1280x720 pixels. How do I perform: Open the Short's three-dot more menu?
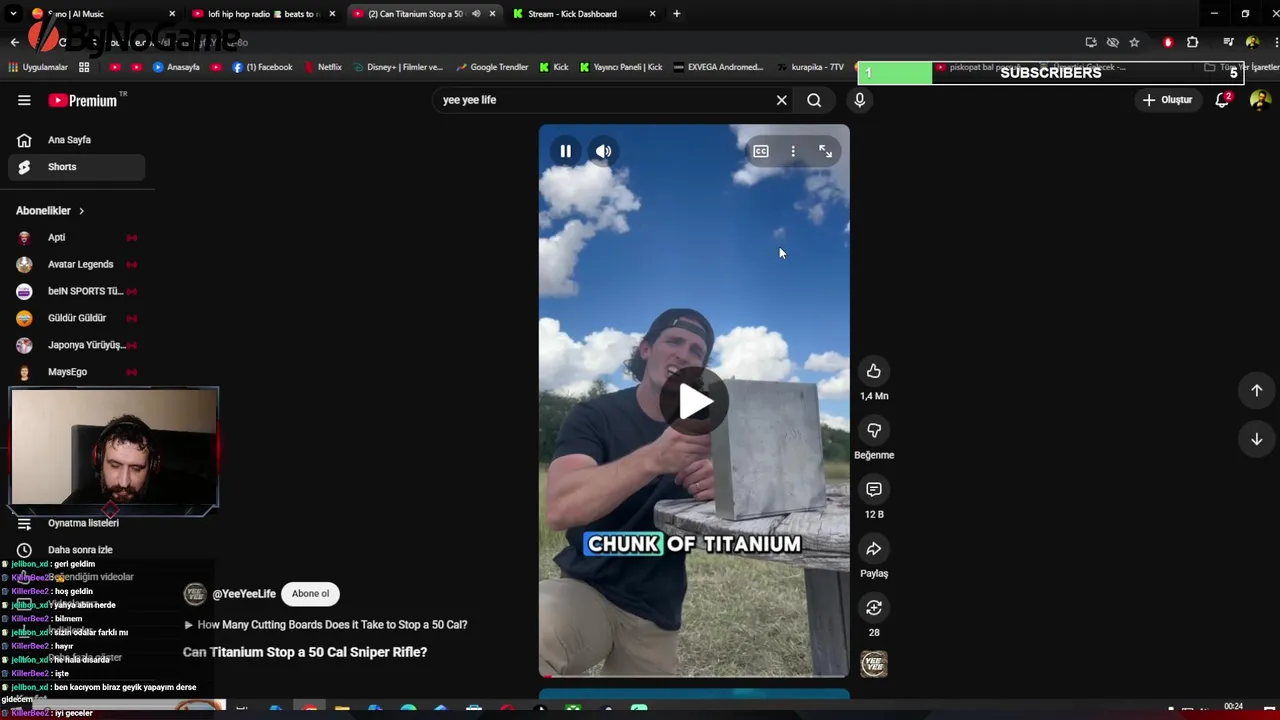(x=793, y=151)
